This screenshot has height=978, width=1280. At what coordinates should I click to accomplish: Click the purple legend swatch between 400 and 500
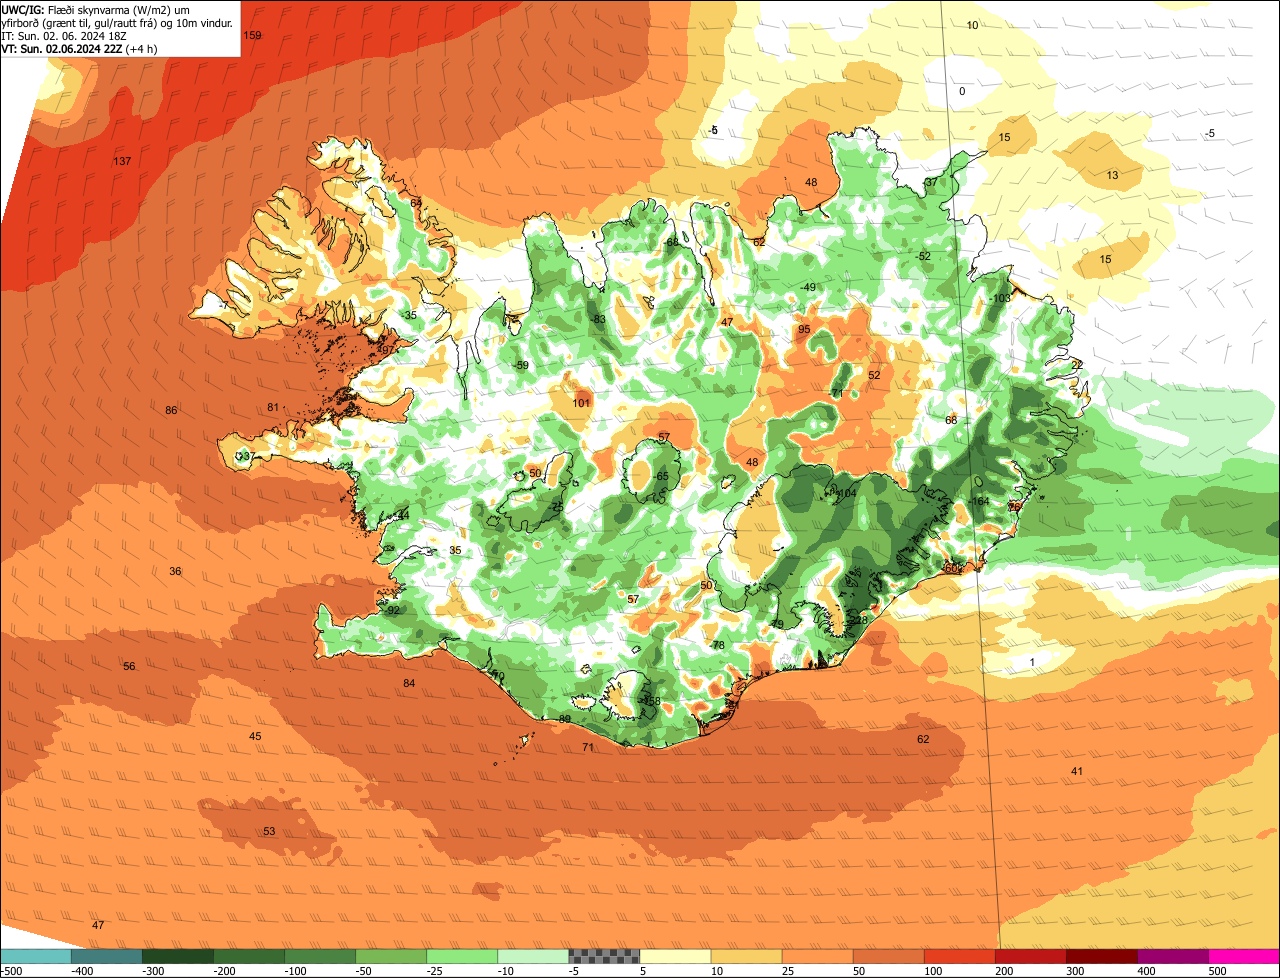(1173, 956)
